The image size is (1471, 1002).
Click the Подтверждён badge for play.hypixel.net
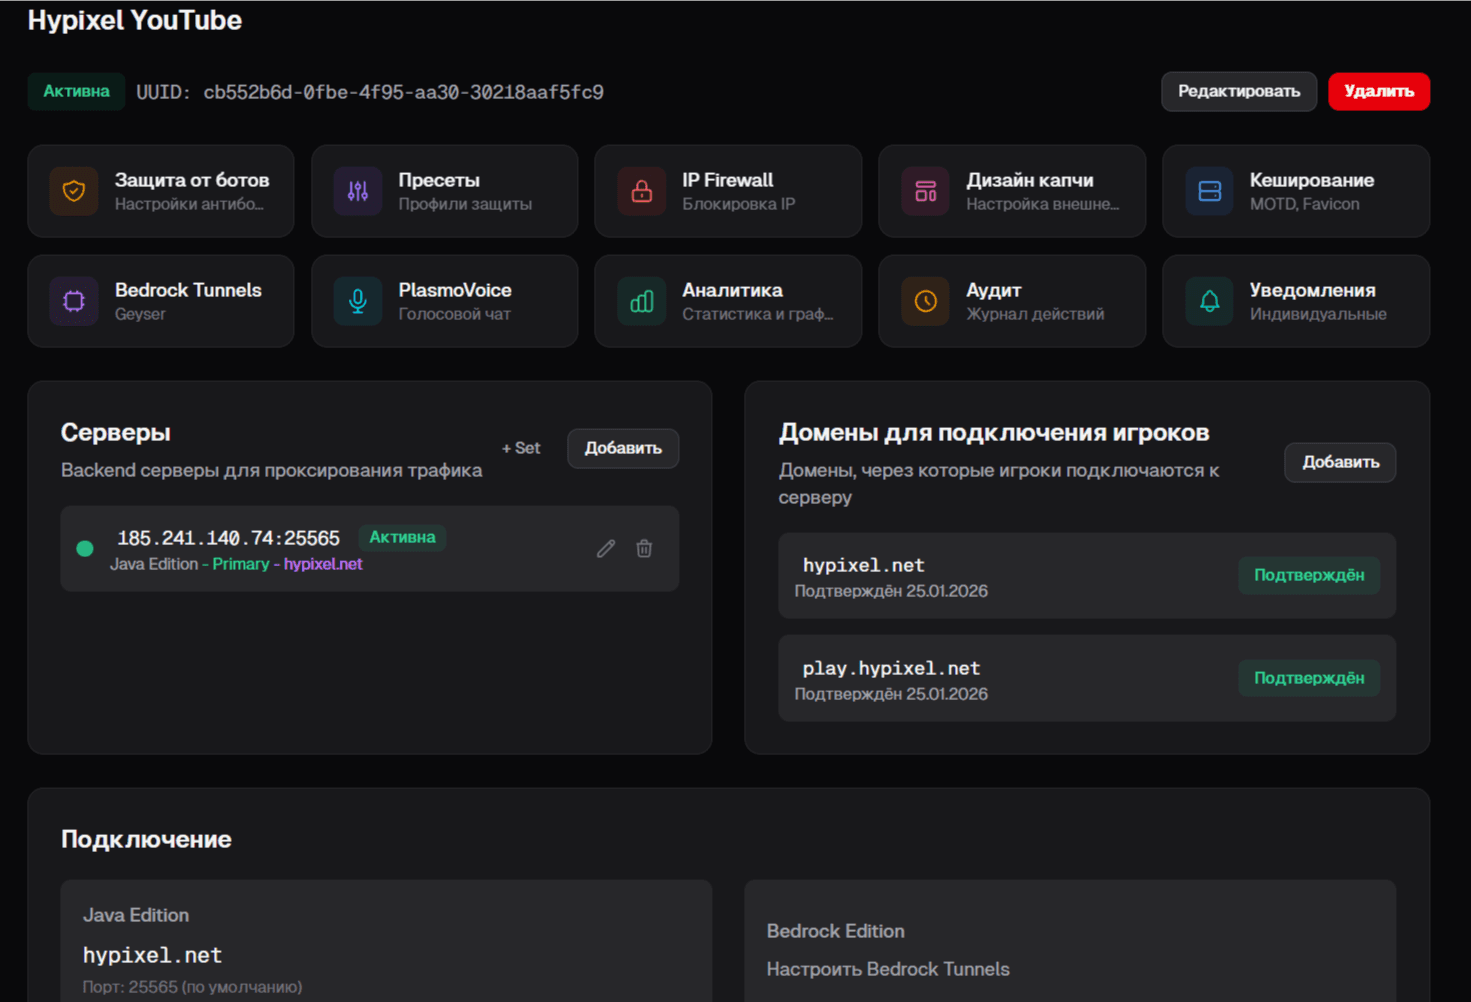[x=1309, y=678]
